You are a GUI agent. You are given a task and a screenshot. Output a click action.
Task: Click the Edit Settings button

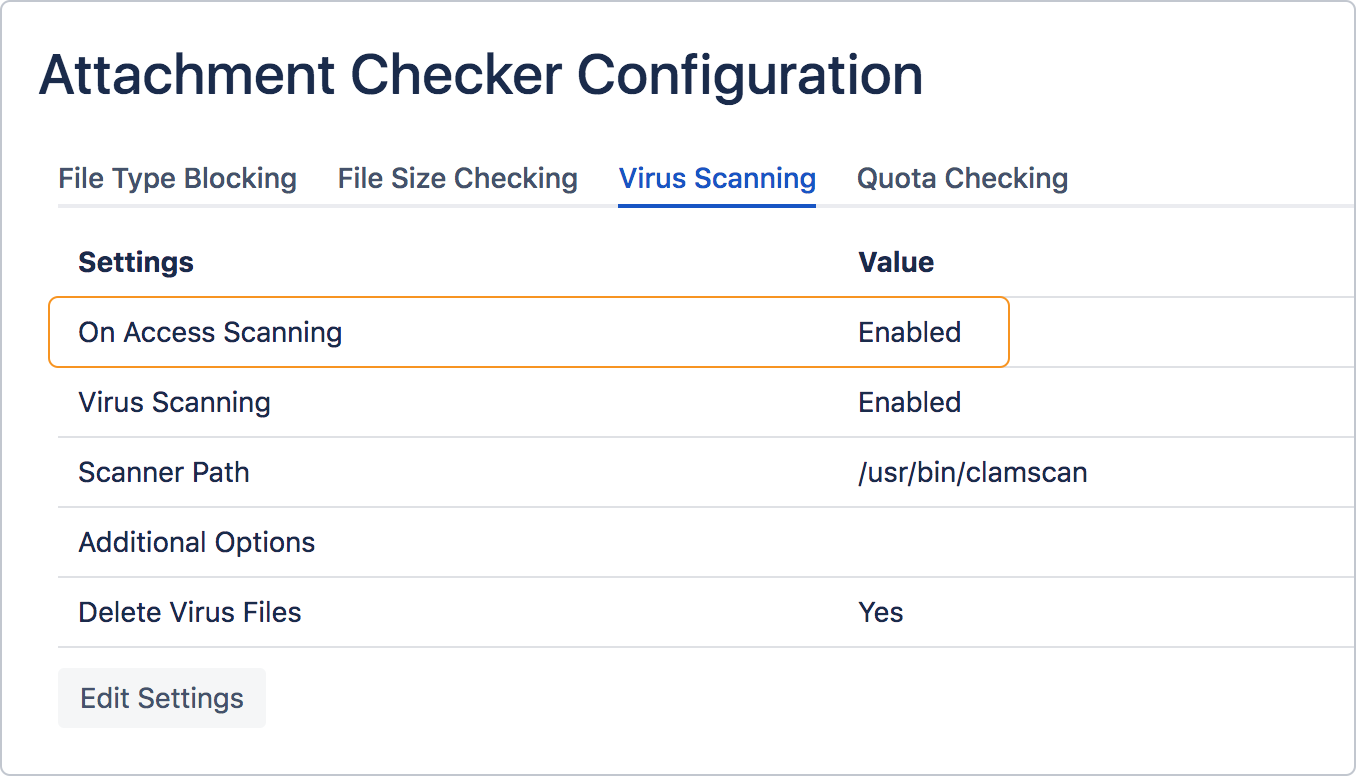coord(161,697)
